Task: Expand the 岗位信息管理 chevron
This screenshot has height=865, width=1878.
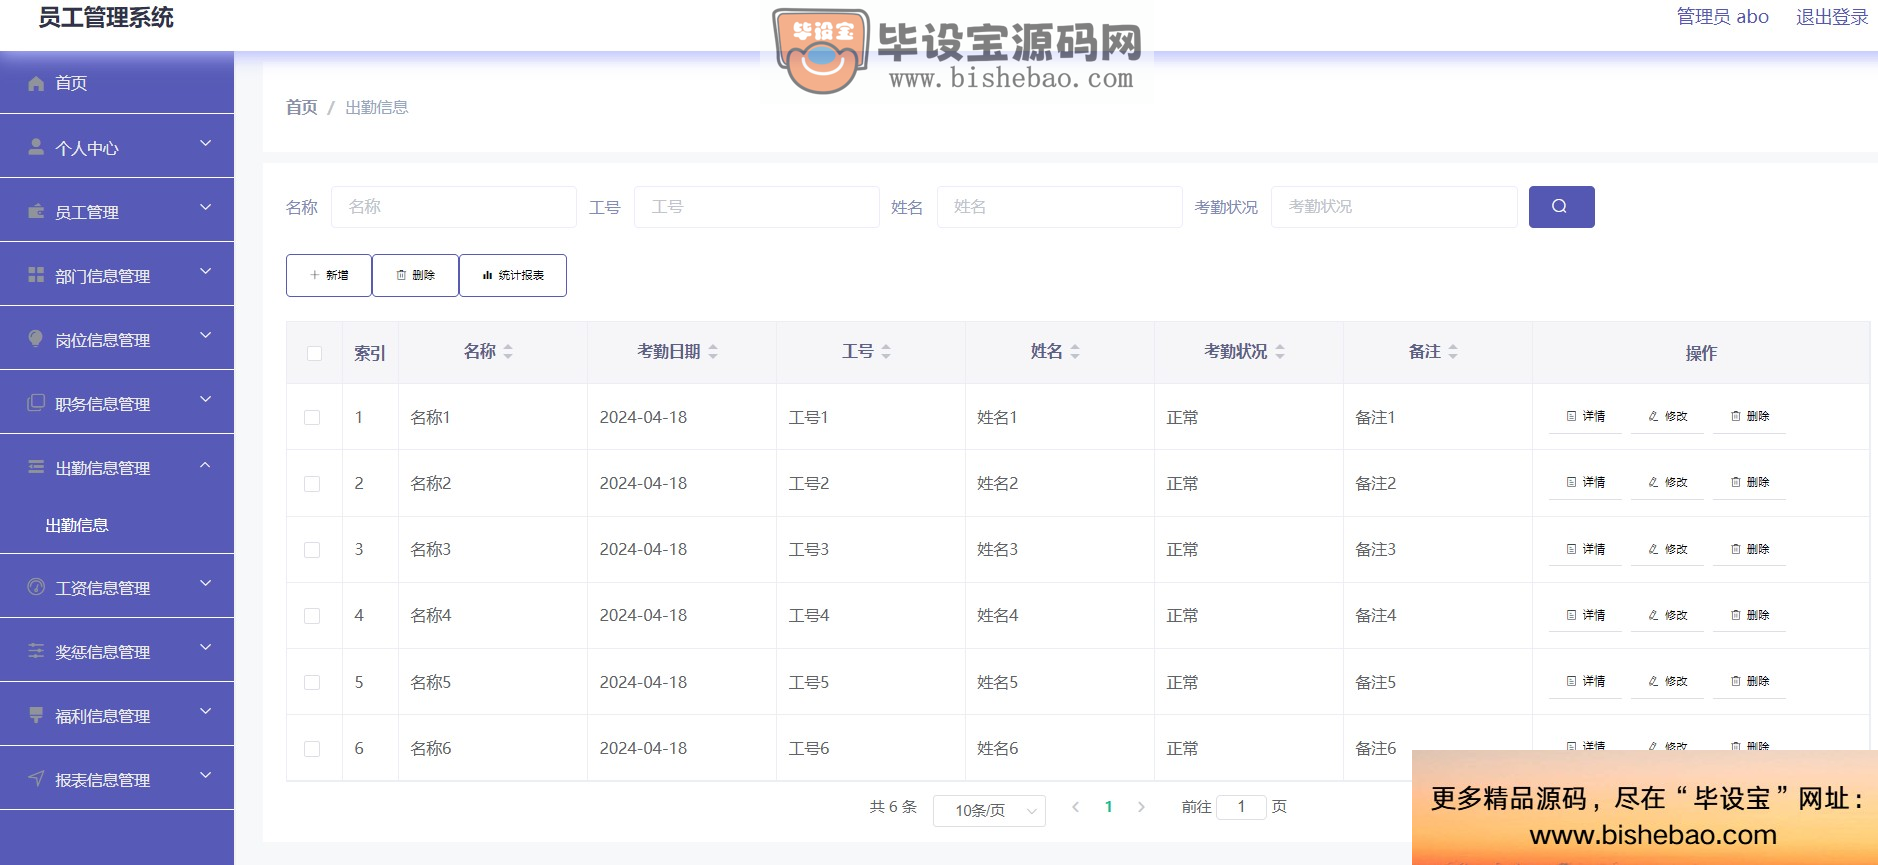Action: click(x=206, y=336)
